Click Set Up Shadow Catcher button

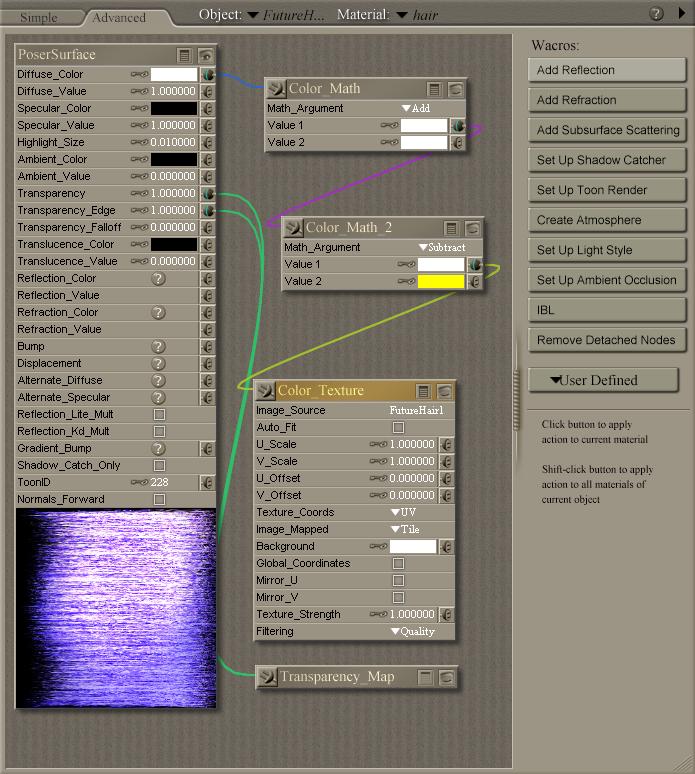[607, 160]
